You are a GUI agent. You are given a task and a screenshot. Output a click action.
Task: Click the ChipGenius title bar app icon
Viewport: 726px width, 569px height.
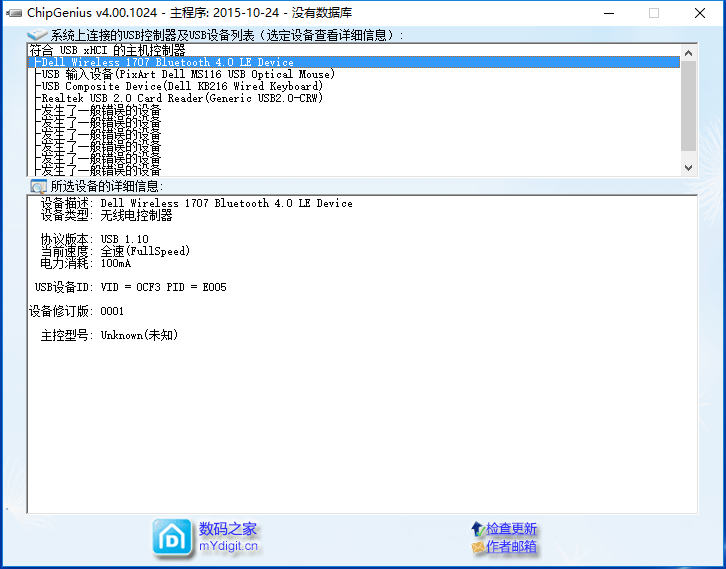pos(13,13)
